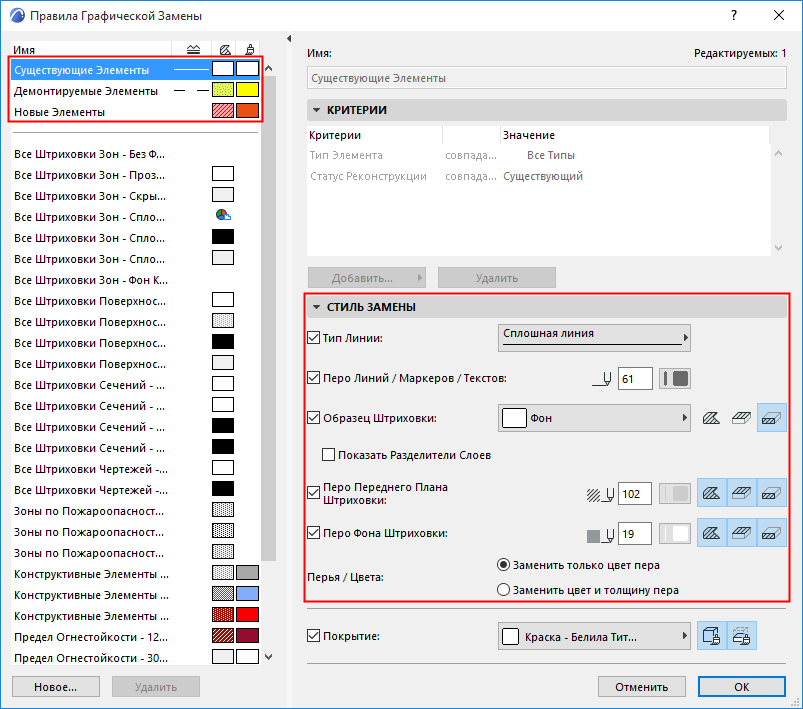Image resolution: width=803 pixels, height=709 pixels.
Task: Click the background pen color swatch beside 19
Action: click(674, 534)
